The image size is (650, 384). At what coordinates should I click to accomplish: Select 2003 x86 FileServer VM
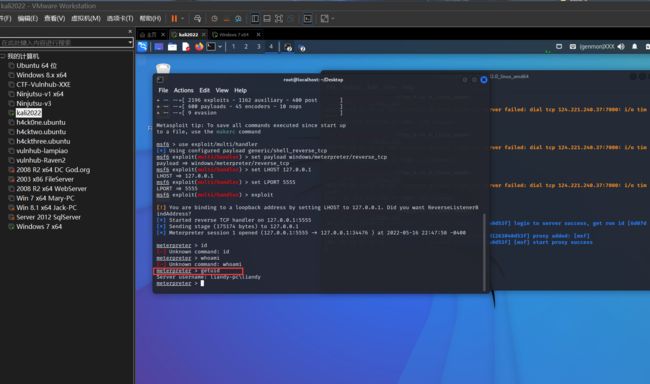click(x=45, y=179)
